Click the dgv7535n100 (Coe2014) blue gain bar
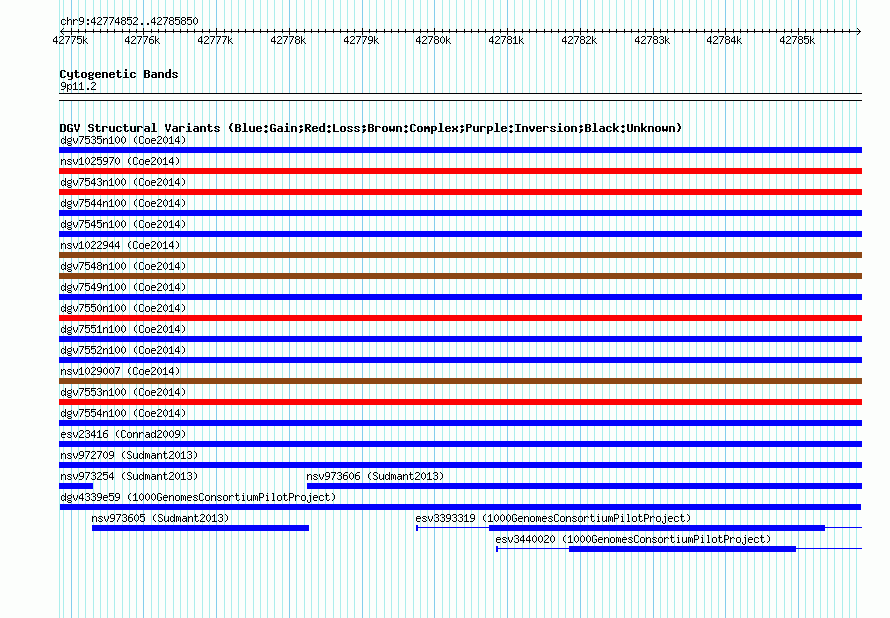The width and height of the screenshot is (890, 618). [460, 150]
